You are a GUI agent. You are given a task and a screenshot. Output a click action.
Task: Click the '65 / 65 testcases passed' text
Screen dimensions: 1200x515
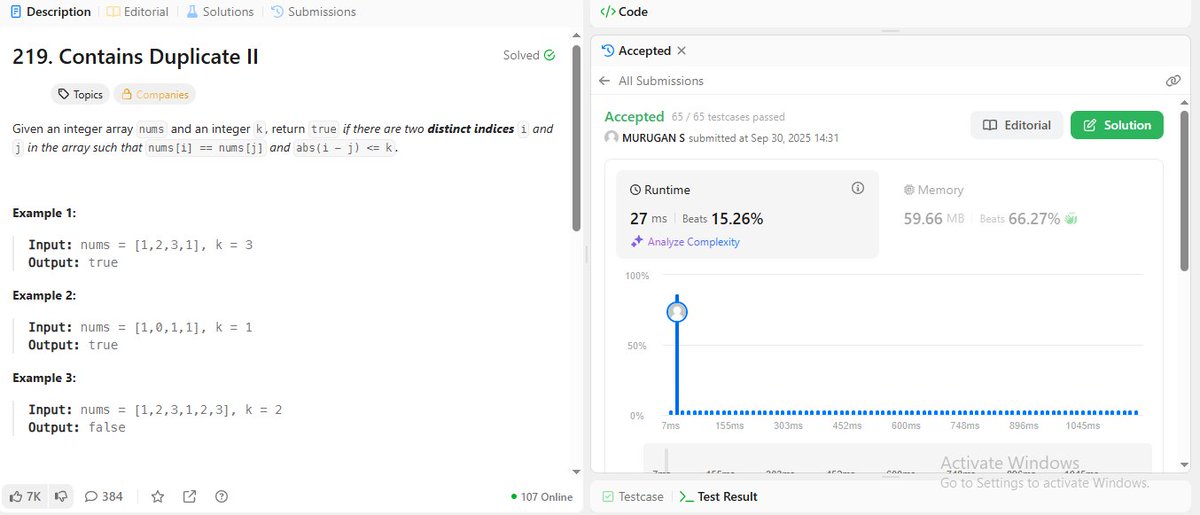[728, 117]
